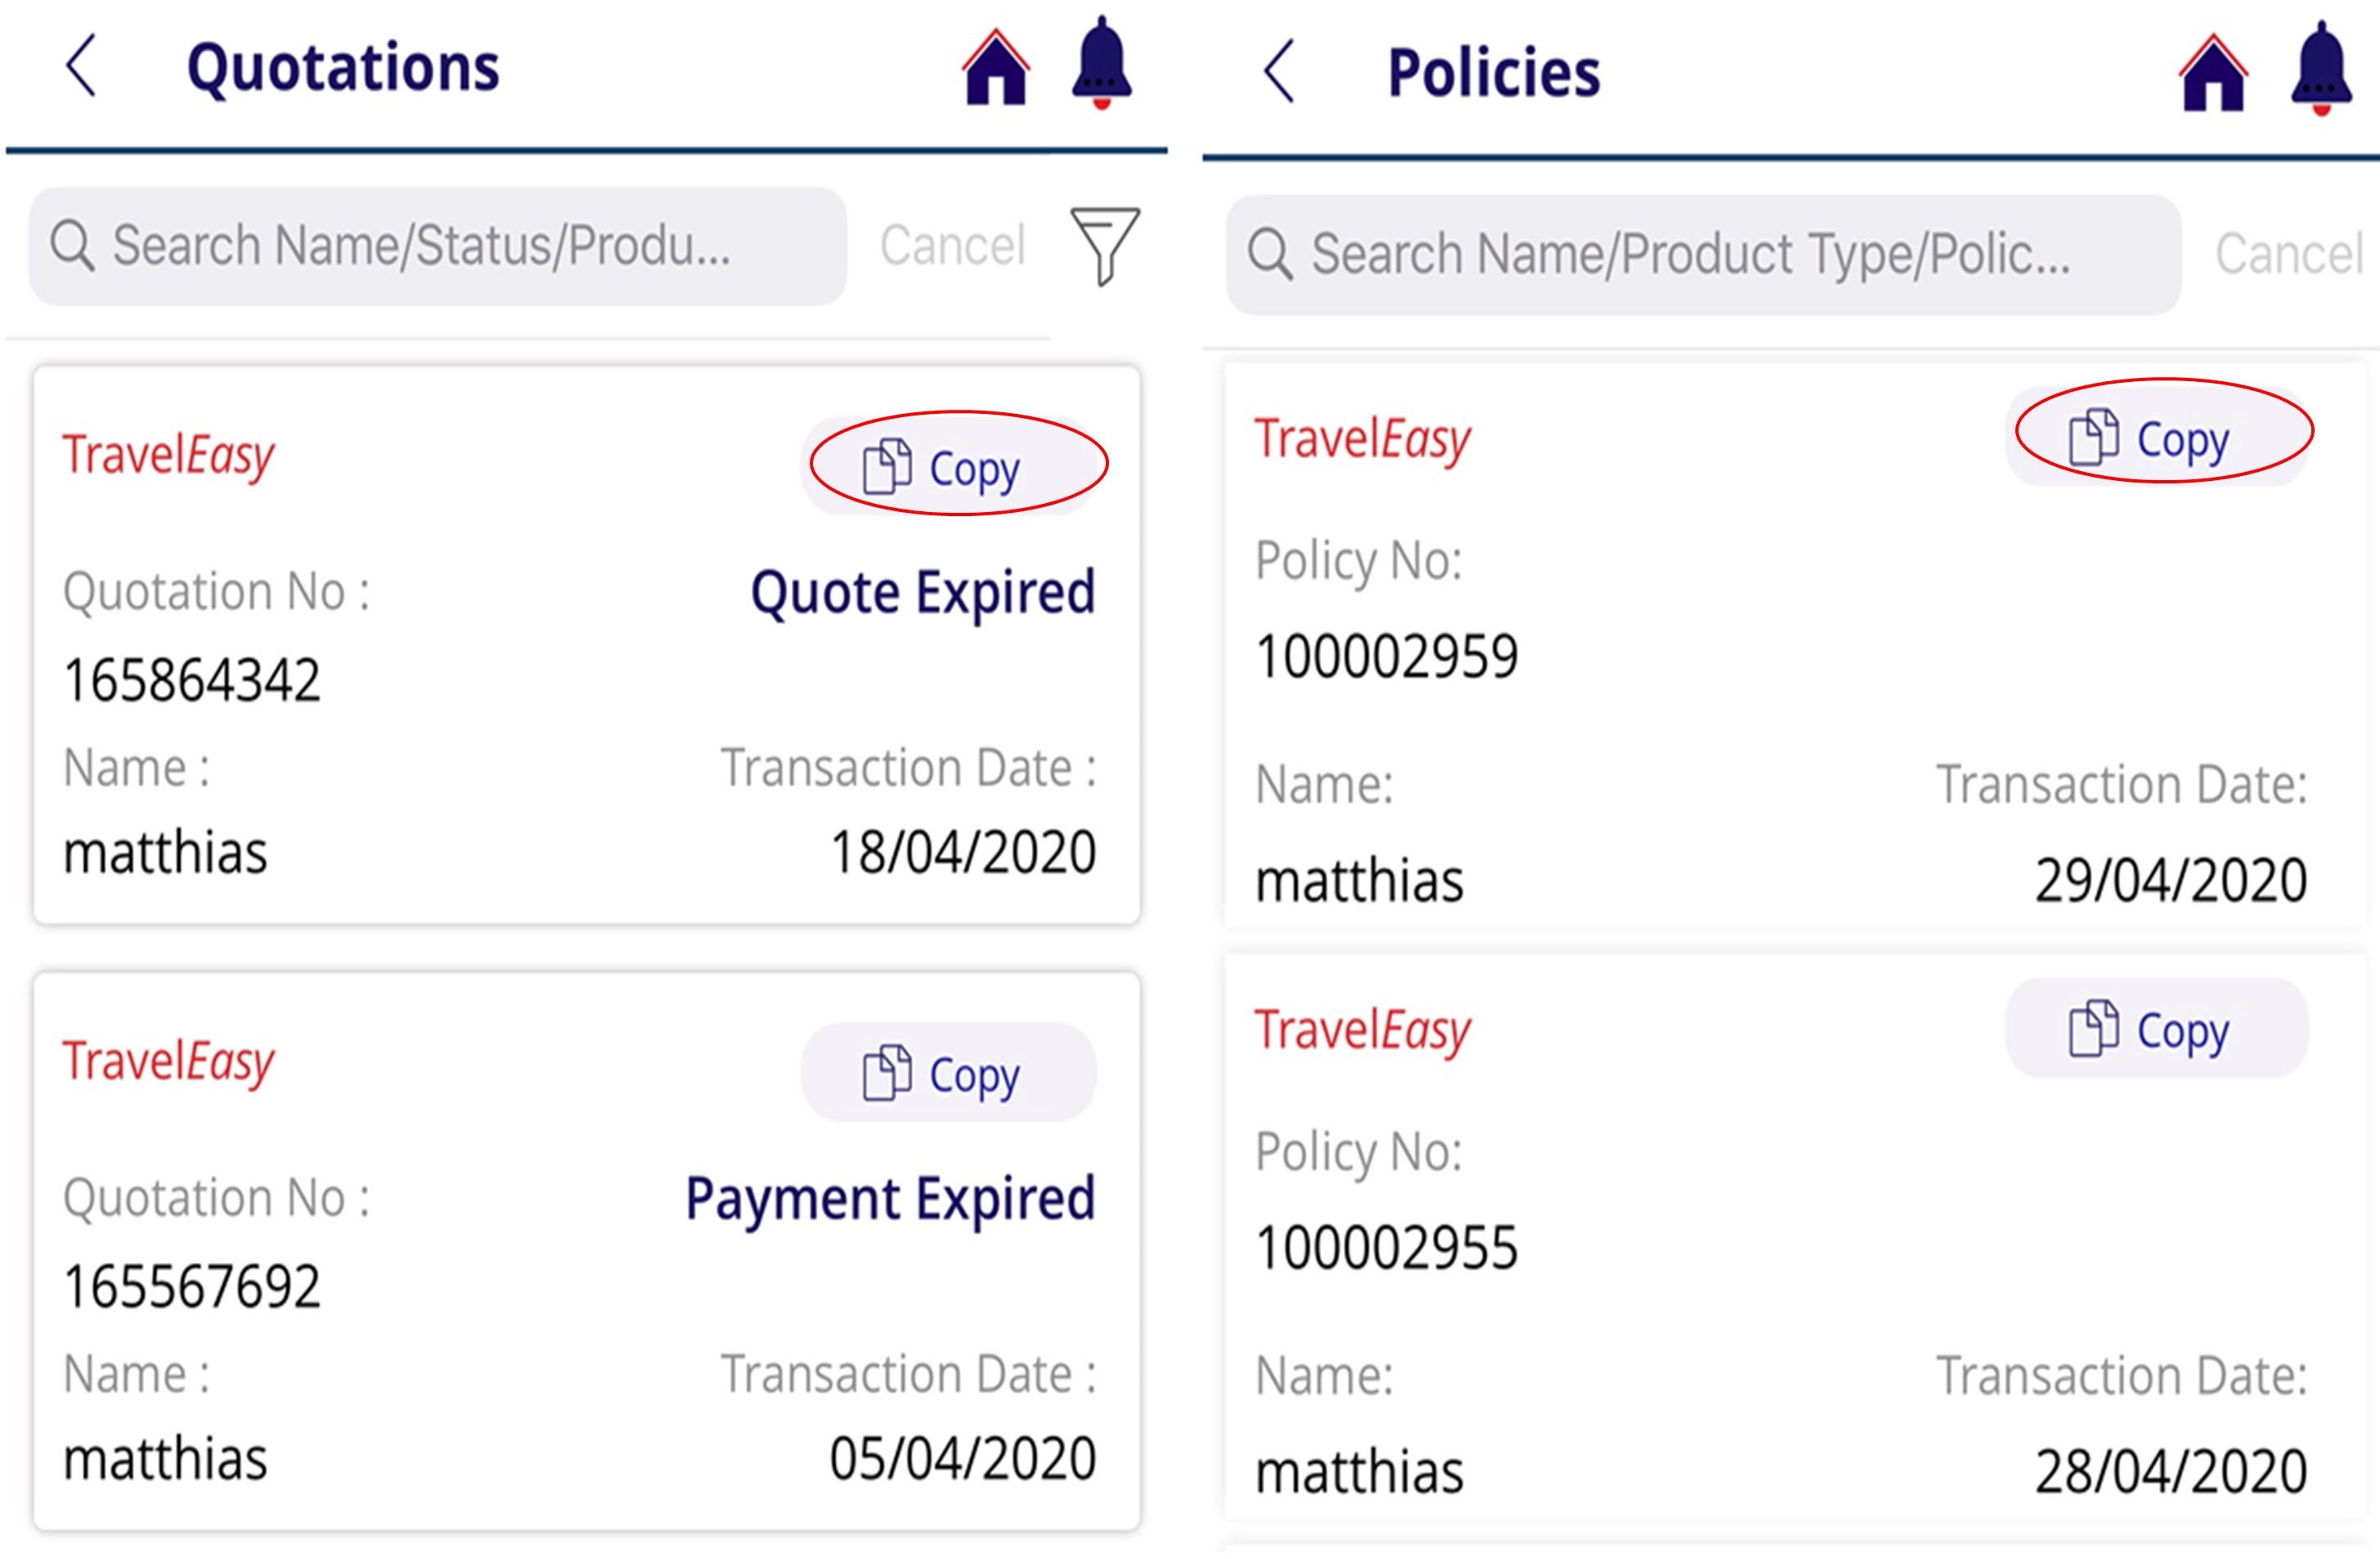Open notifications bell on Quotations screen
This screenshot has height=1559, width=2380.
[1101, 62]
